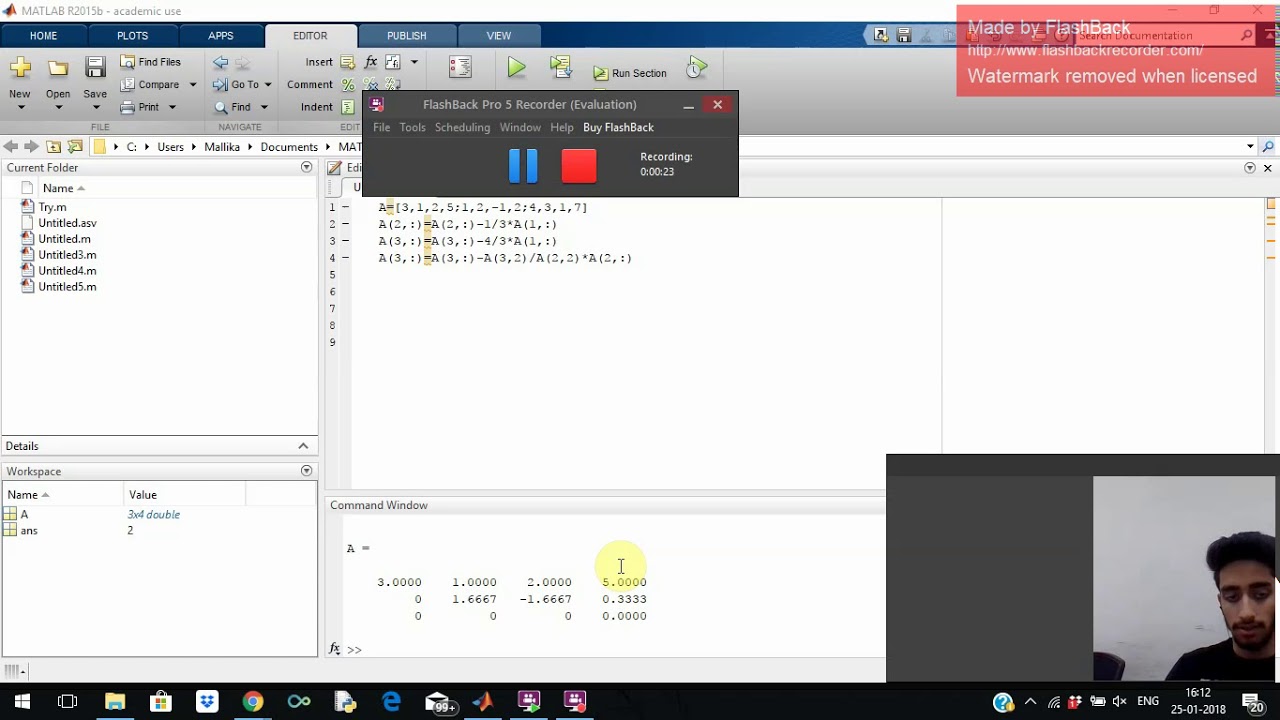1280x720 pixels.
Task: Navigate back in folder address bar
Action: 10,146
